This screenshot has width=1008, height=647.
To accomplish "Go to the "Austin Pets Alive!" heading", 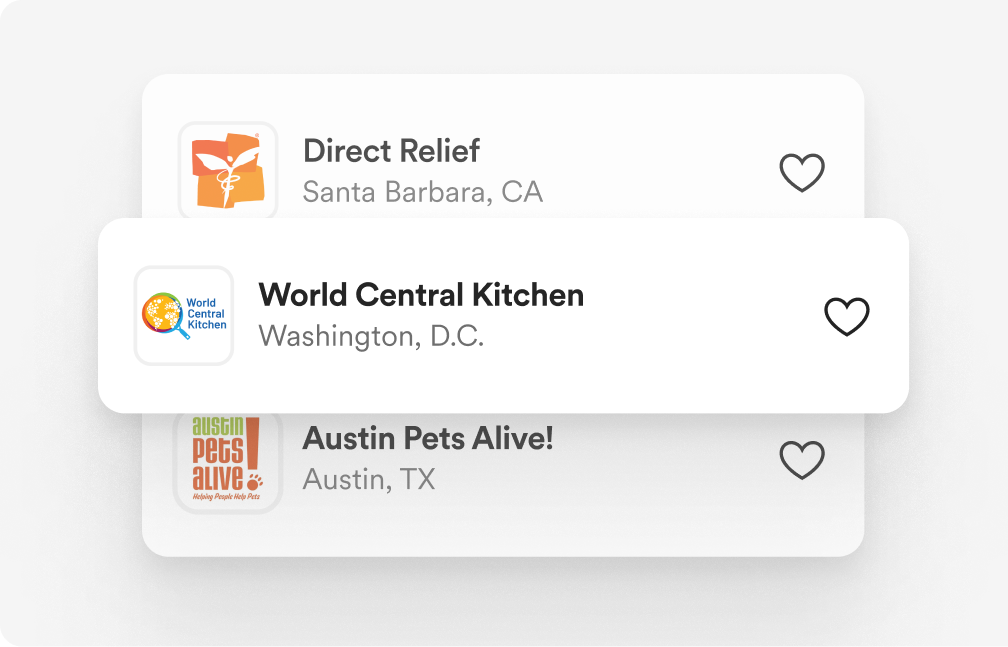I will (x=428, y=438).
